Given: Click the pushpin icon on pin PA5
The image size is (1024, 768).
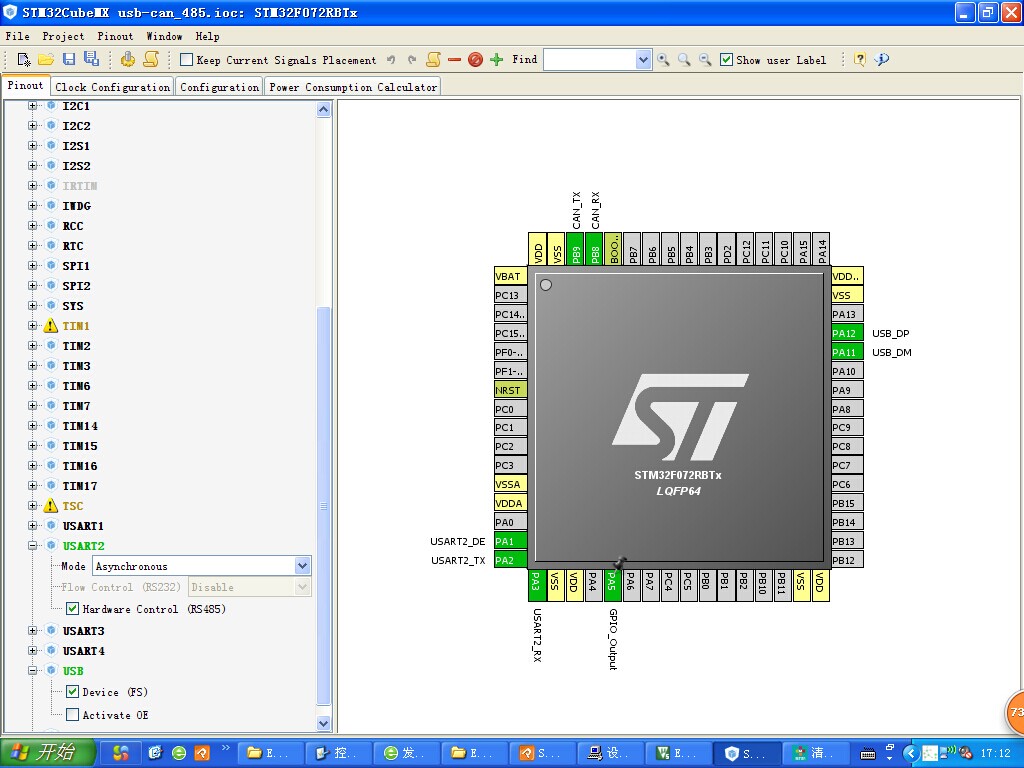Looking at the screenshot, I should coord(620,562).
